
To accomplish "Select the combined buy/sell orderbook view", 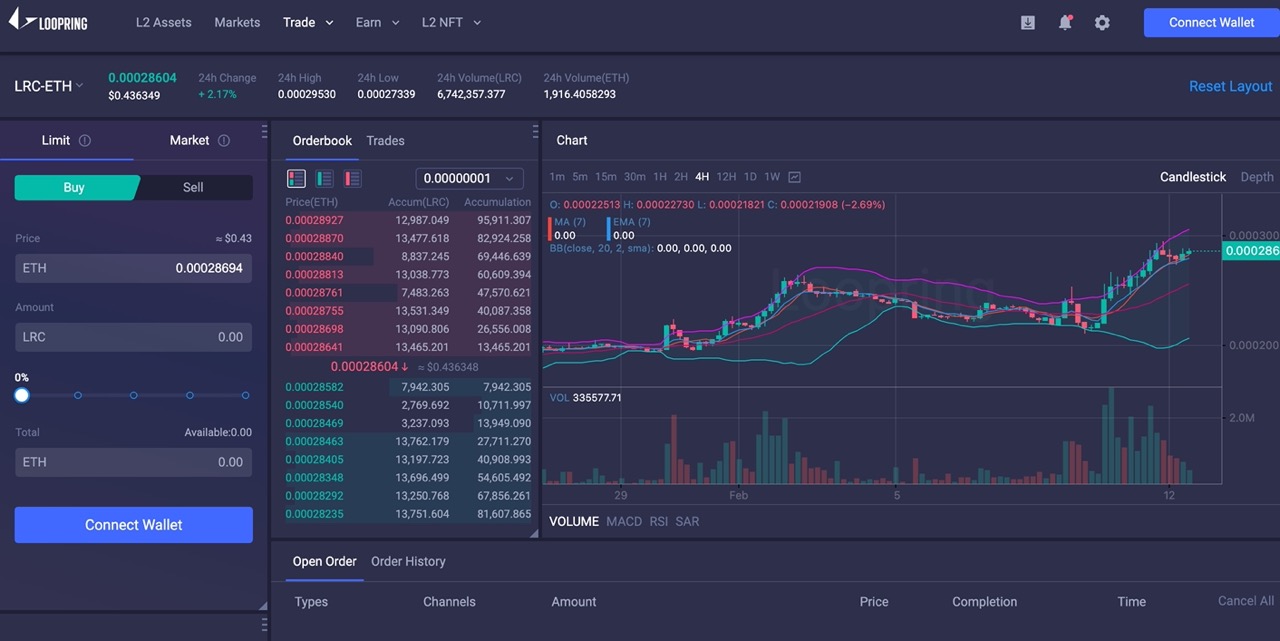I will pyautogui.click(x=296, y=178).
